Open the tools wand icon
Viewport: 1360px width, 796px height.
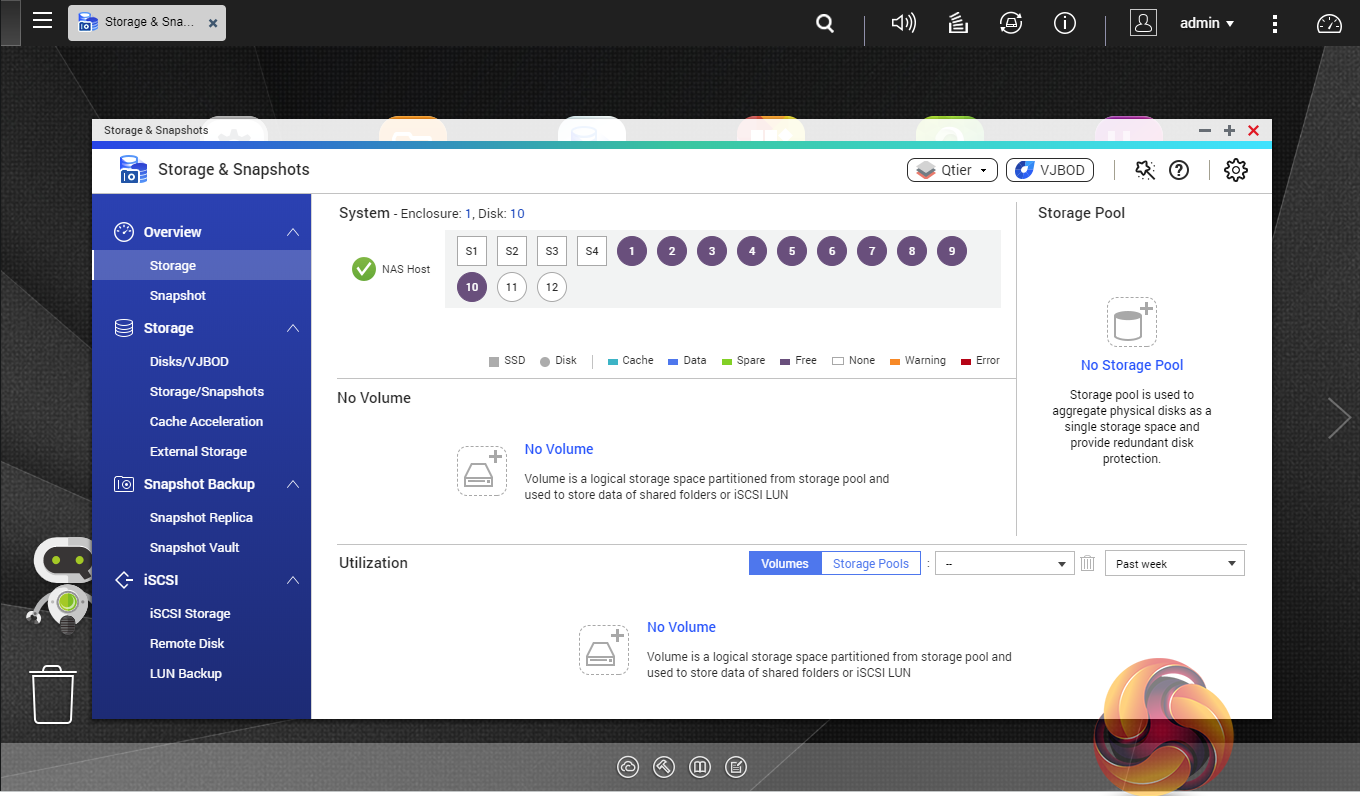click(1145, 170)
